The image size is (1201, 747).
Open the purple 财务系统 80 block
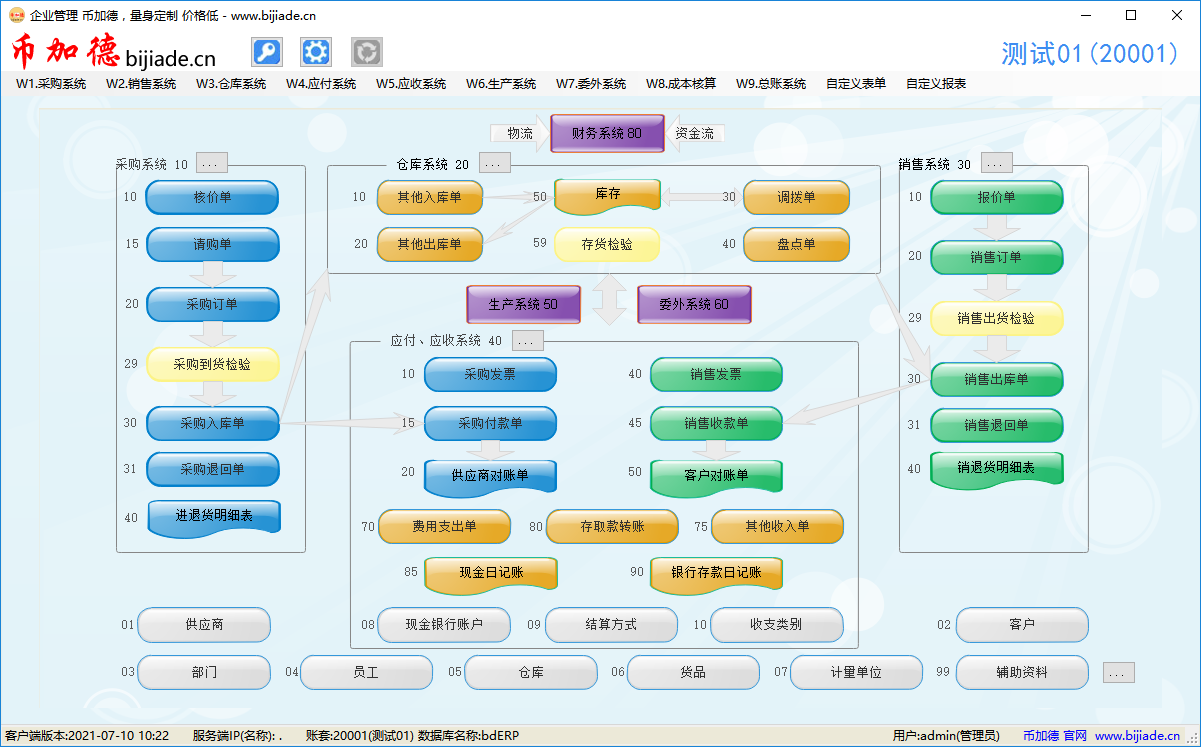tap(607, 133)
